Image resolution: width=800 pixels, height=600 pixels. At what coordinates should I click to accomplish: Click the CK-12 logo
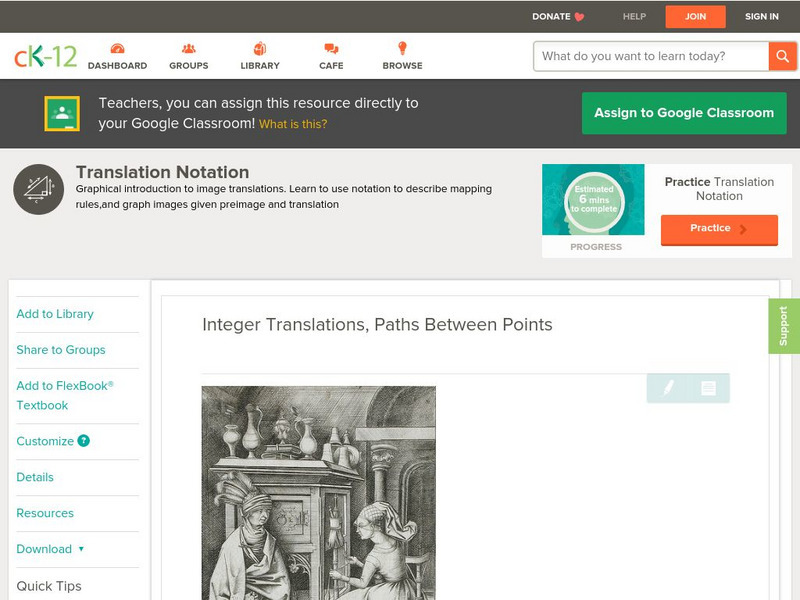45,56
